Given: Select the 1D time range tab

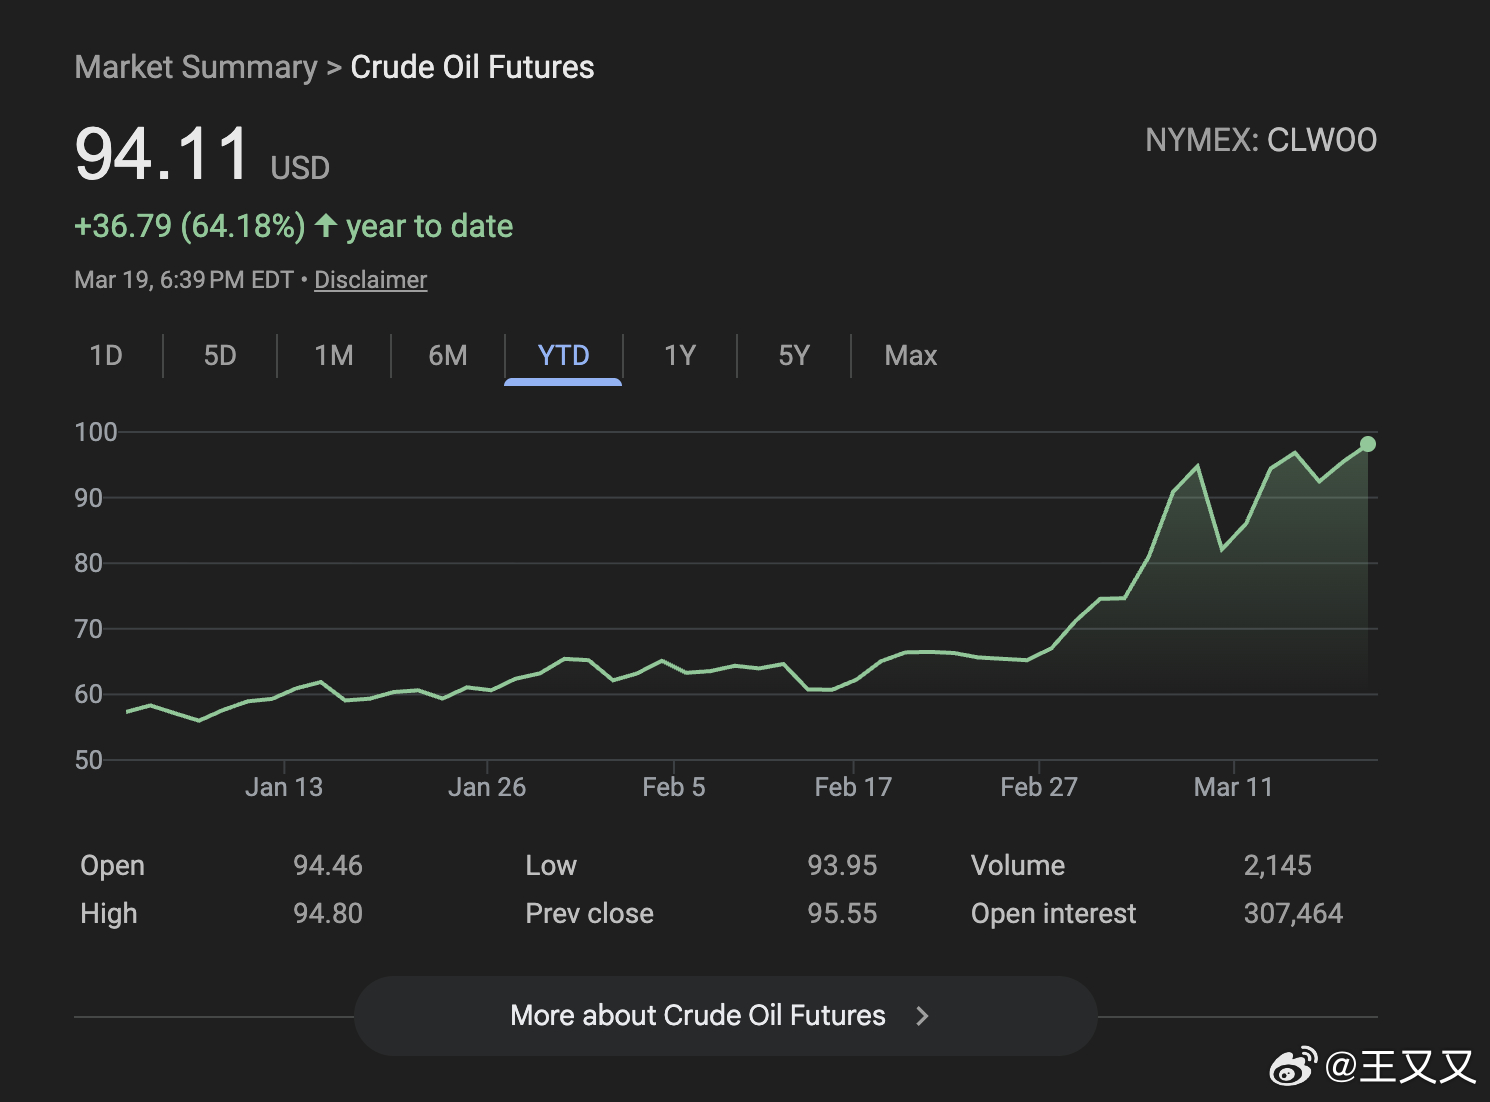Looking at the screenshot, I should click(x=106, y=356).
